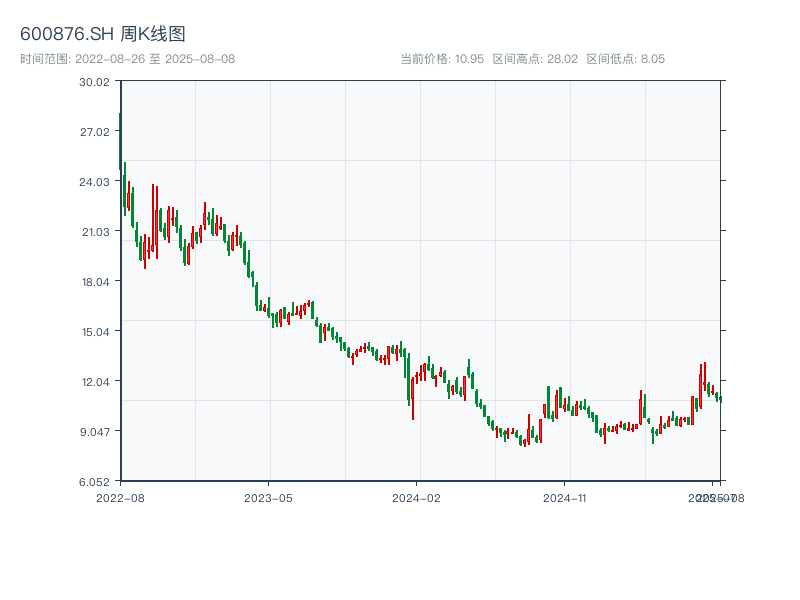Select the 24.03 price axis label
This screenshot has width=800, height=600.
pos(94,181)
